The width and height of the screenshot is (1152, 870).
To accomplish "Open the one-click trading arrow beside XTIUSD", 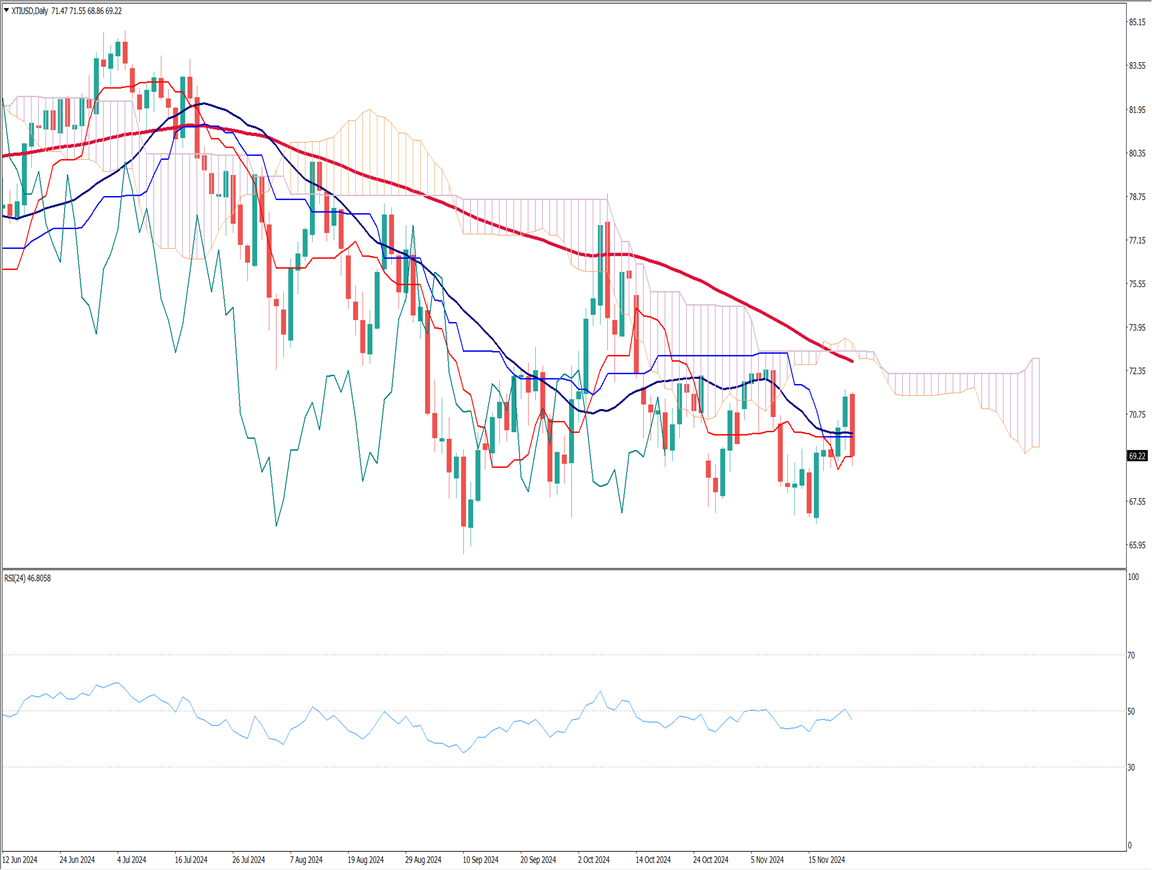I will point(6,9).
